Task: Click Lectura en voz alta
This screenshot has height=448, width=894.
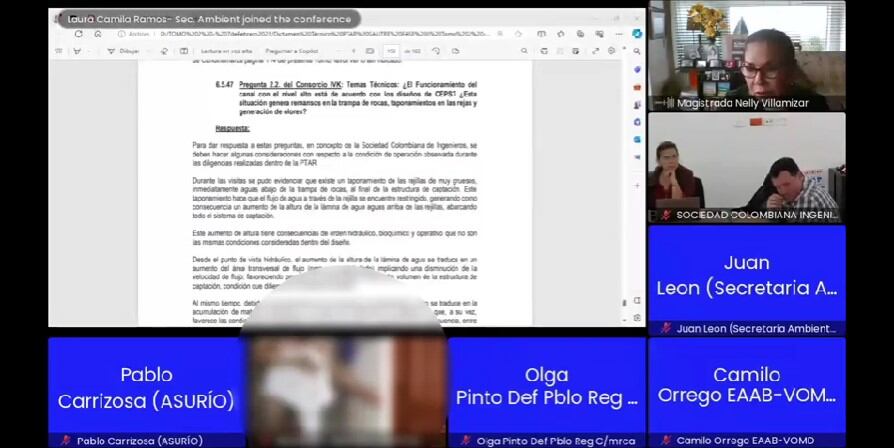Action: tap(226, 51)
